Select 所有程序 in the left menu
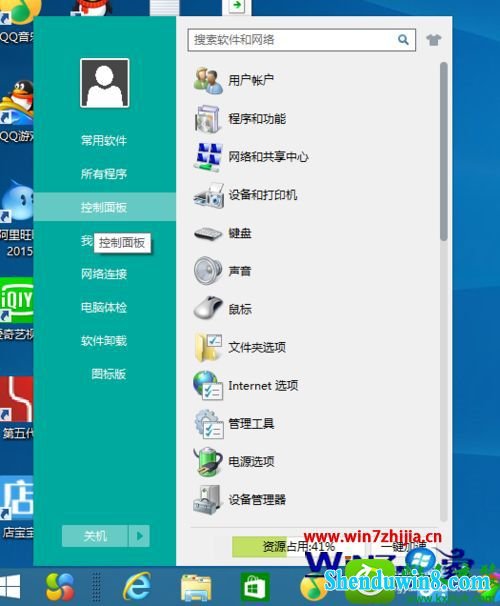 tap(104, 174)
